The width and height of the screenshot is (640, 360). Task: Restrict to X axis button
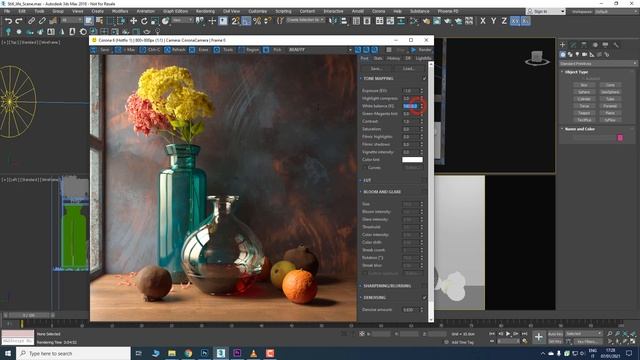point(483,20)
